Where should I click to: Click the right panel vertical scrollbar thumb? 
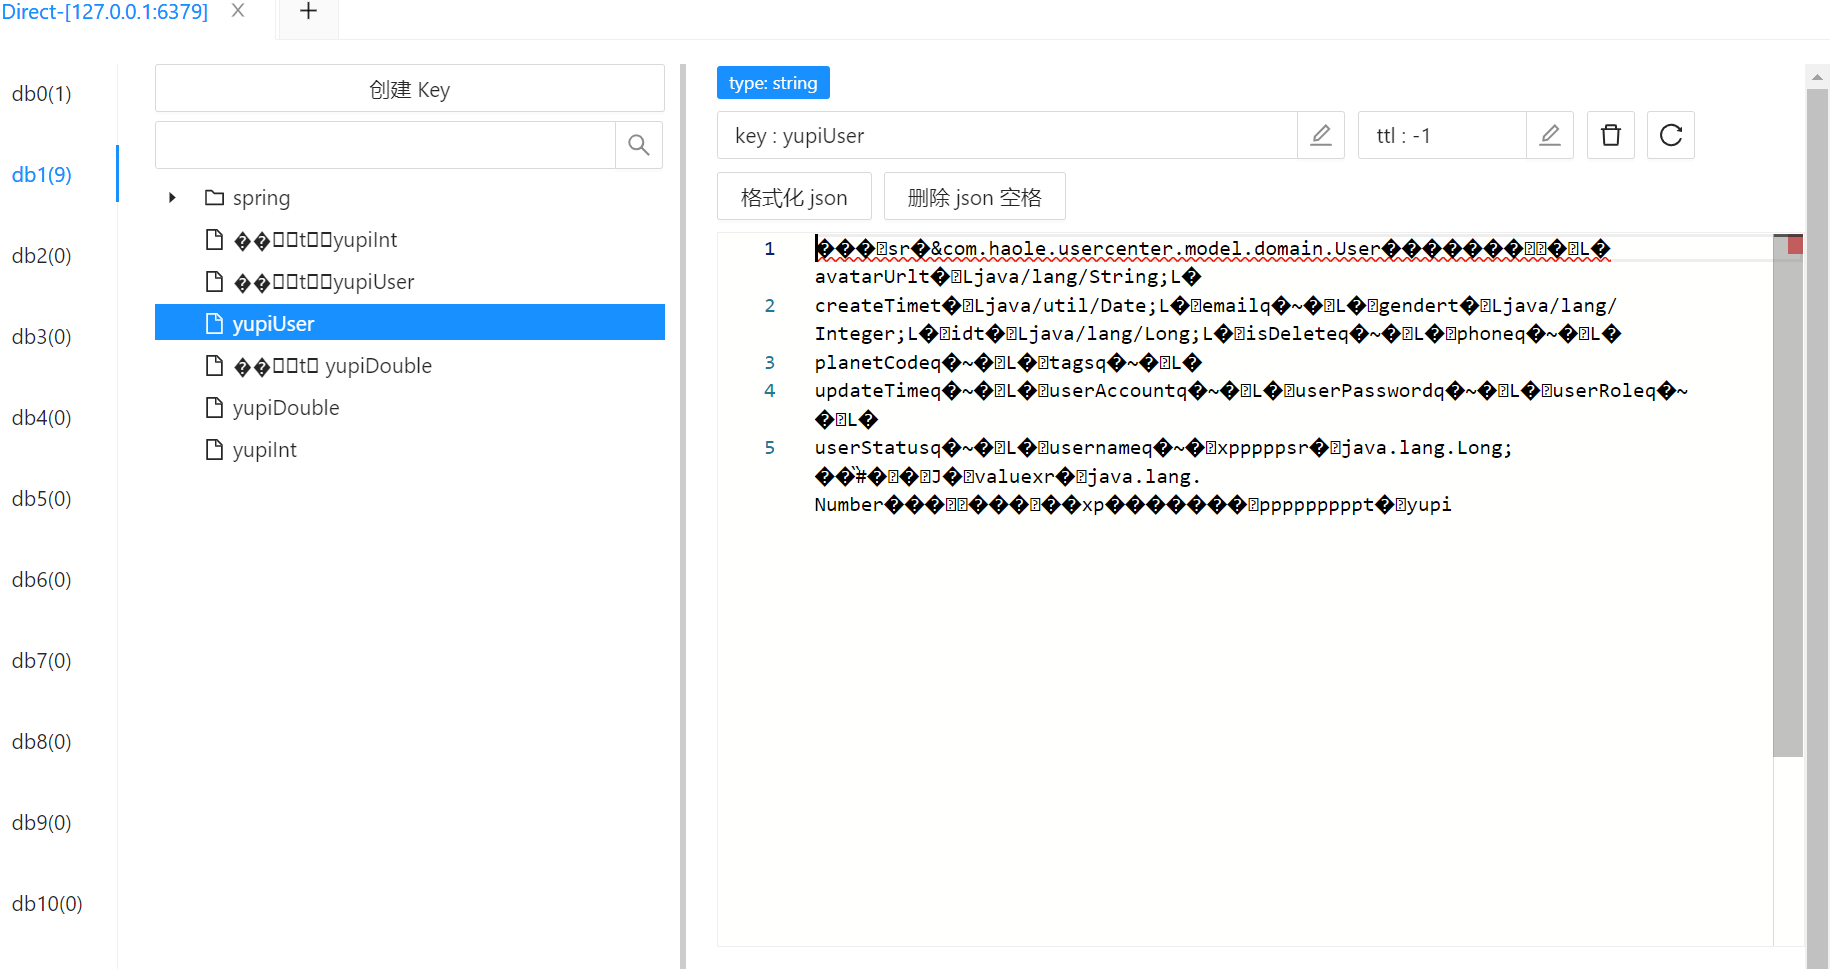pyautogui.click(x=1817, y=528)
